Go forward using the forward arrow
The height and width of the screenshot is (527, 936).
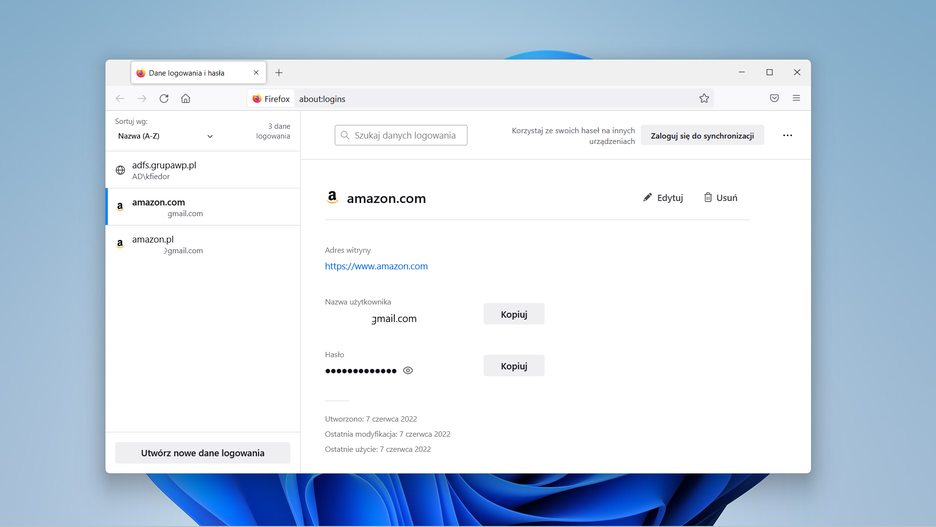click(141, 98)
